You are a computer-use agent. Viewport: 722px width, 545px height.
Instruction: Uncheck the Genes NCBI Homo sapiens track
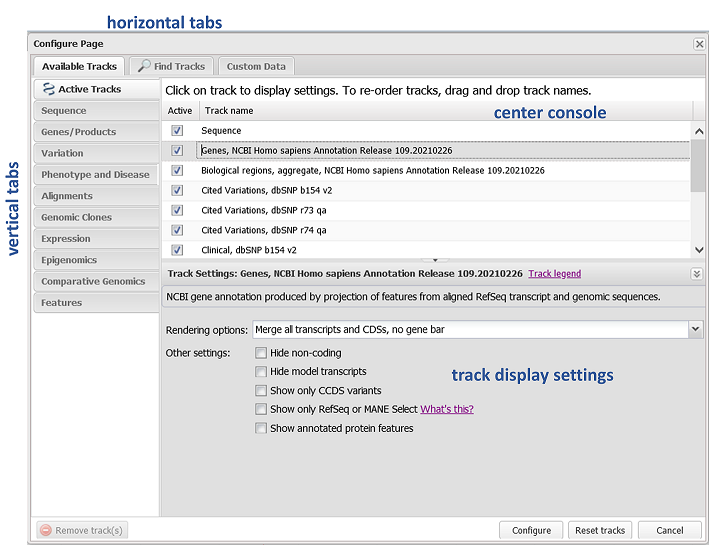(177, 151)
